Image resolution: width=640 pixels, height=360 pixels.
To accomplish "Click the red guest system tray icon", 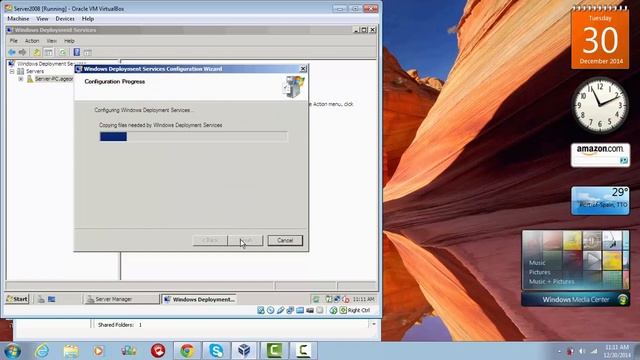I will [x=346, y=299].
